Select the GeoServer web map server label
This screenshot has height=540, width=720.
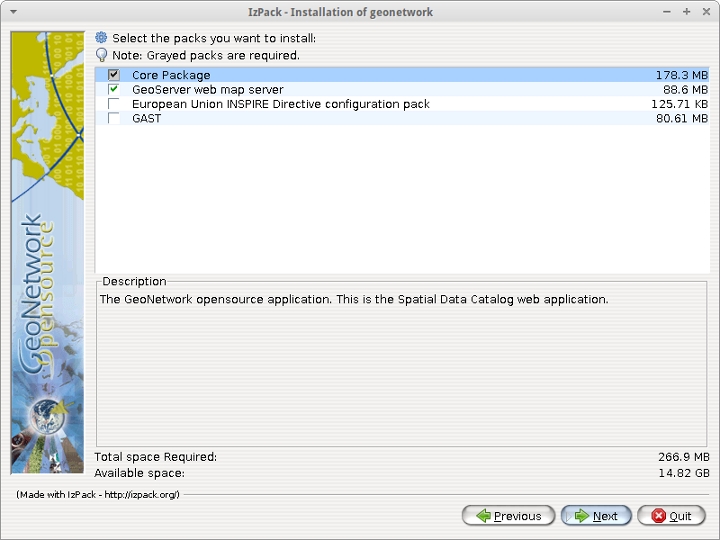207,90
